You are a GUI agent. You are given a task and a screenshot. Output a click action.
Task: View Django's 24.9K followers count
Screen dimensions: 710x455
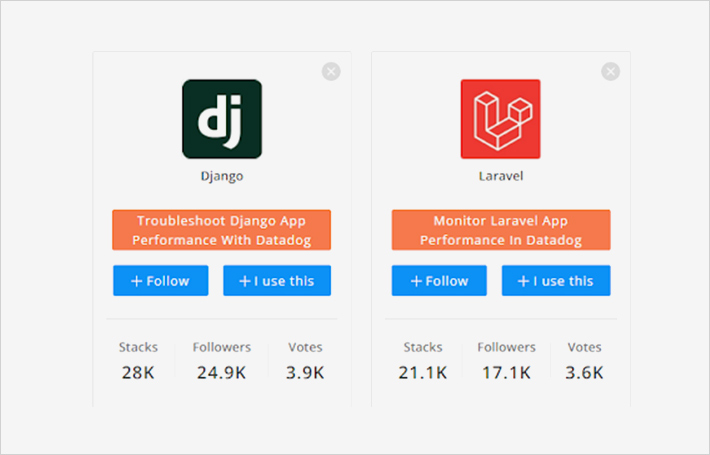221,373
